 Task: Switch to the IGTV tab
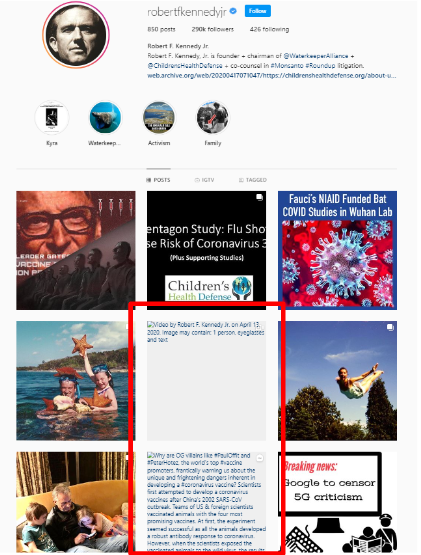click(x=204, y=180)
